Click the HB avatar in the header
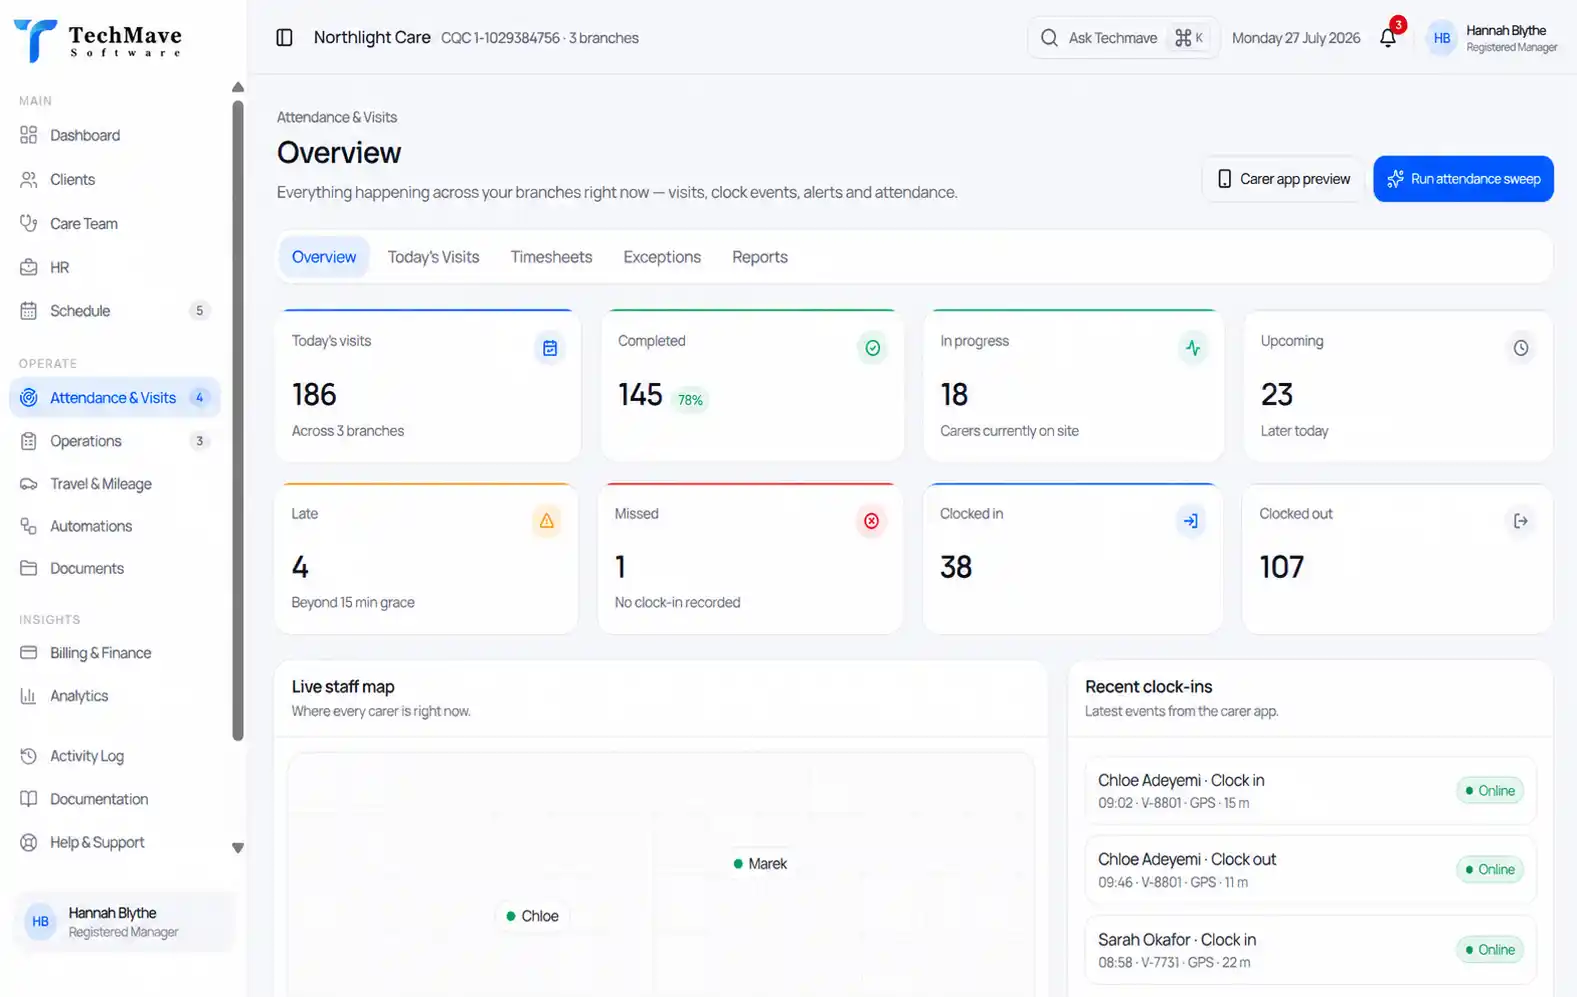The height and width of the screenshot is (997, 1577). (1441, 38)
